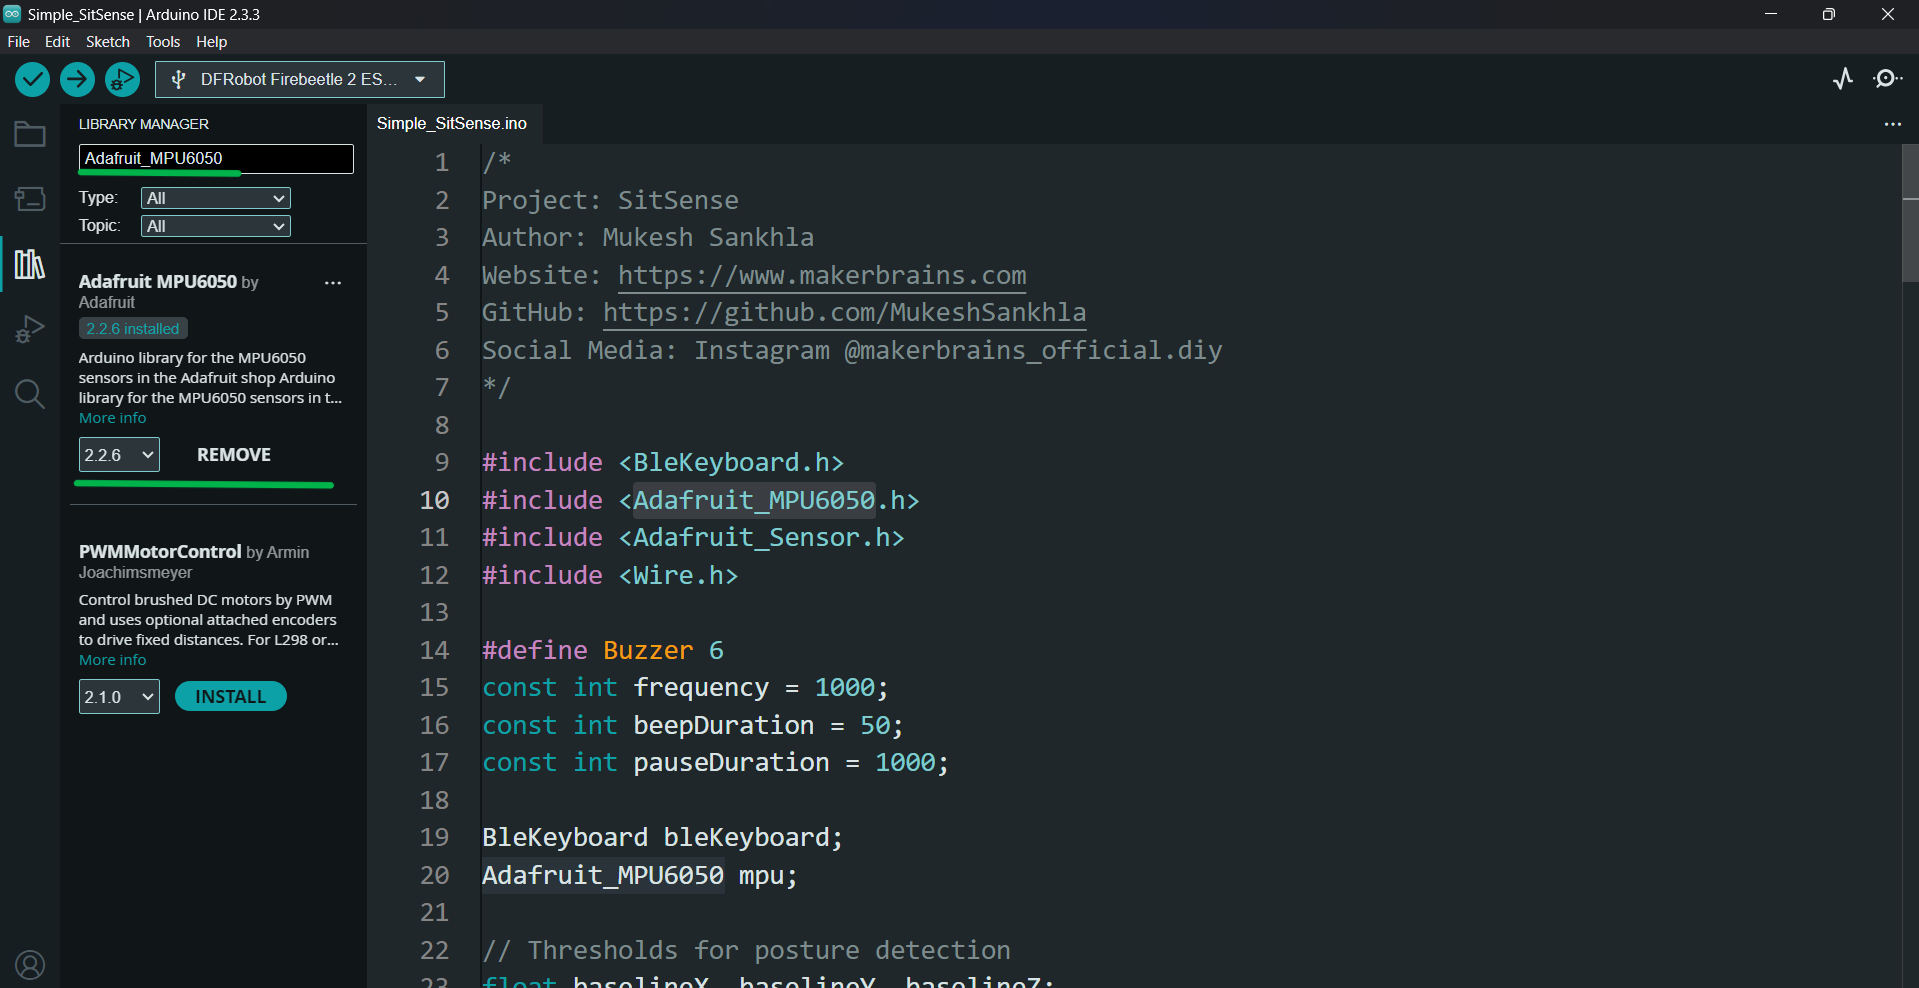1919x988 pixels.
Task: Select the Simple_SitSense.ino tab
Action: tap(452, 123)
